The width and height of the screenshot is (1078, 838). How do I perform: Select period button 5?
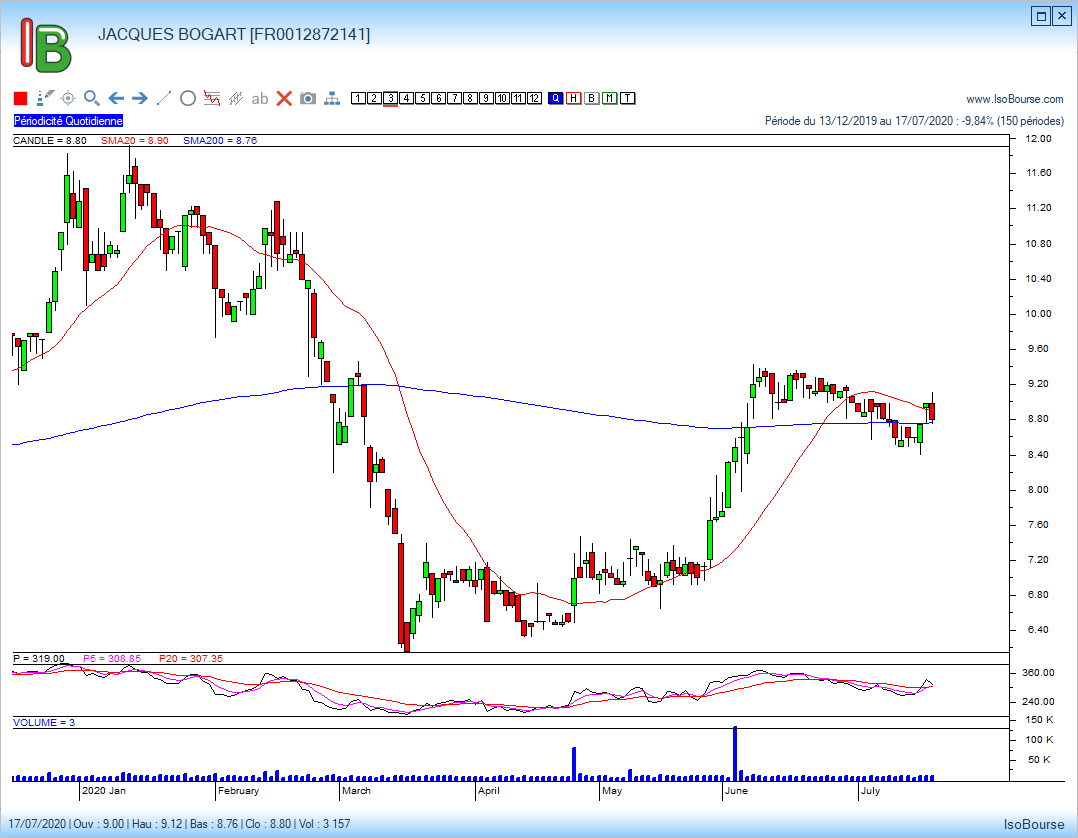[422, 98]
